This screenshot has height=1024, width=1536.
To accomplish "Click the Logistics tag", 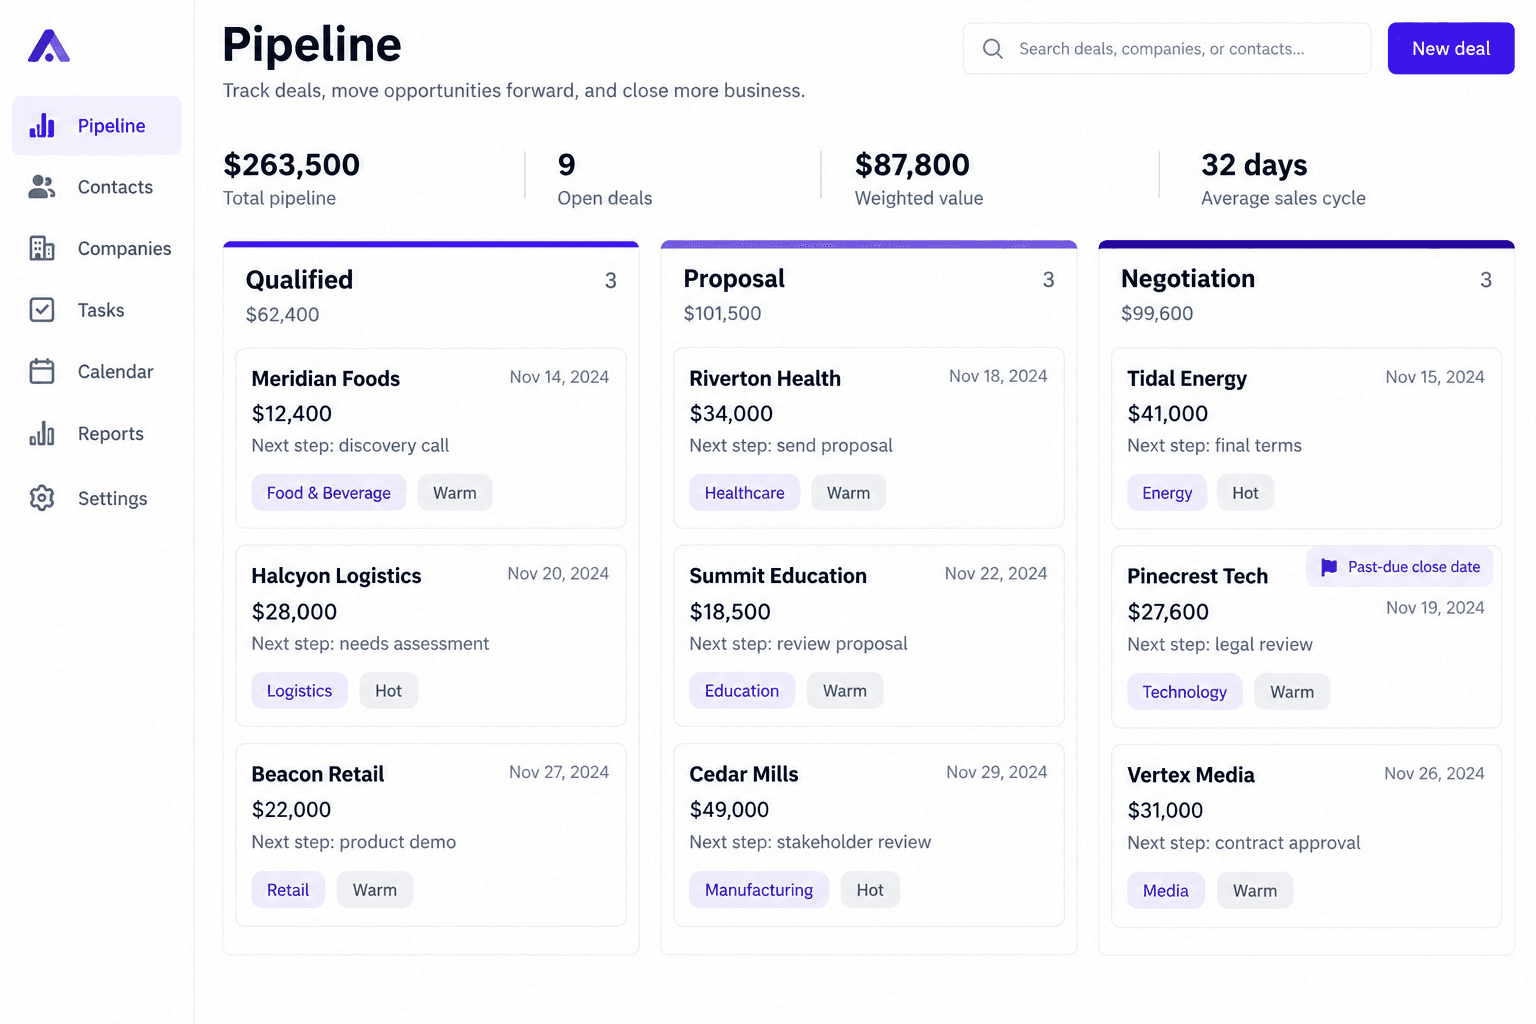I will click(x=300, y=691).
